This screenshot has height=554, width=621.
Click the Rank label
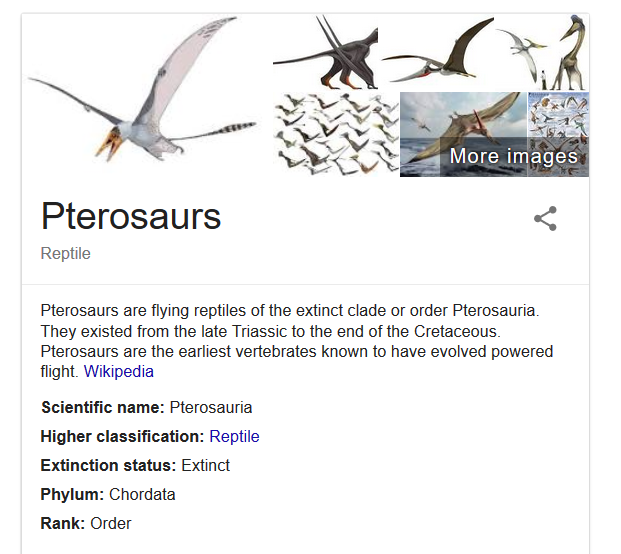(63, 523)
